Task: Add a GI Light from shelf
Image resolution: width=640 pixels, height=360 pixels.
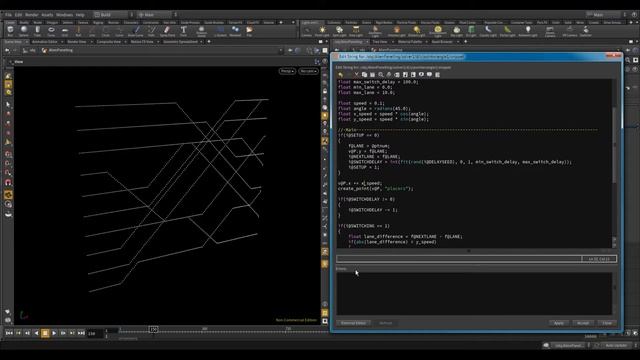Action: pyautogui.click(x=471, y=31)
